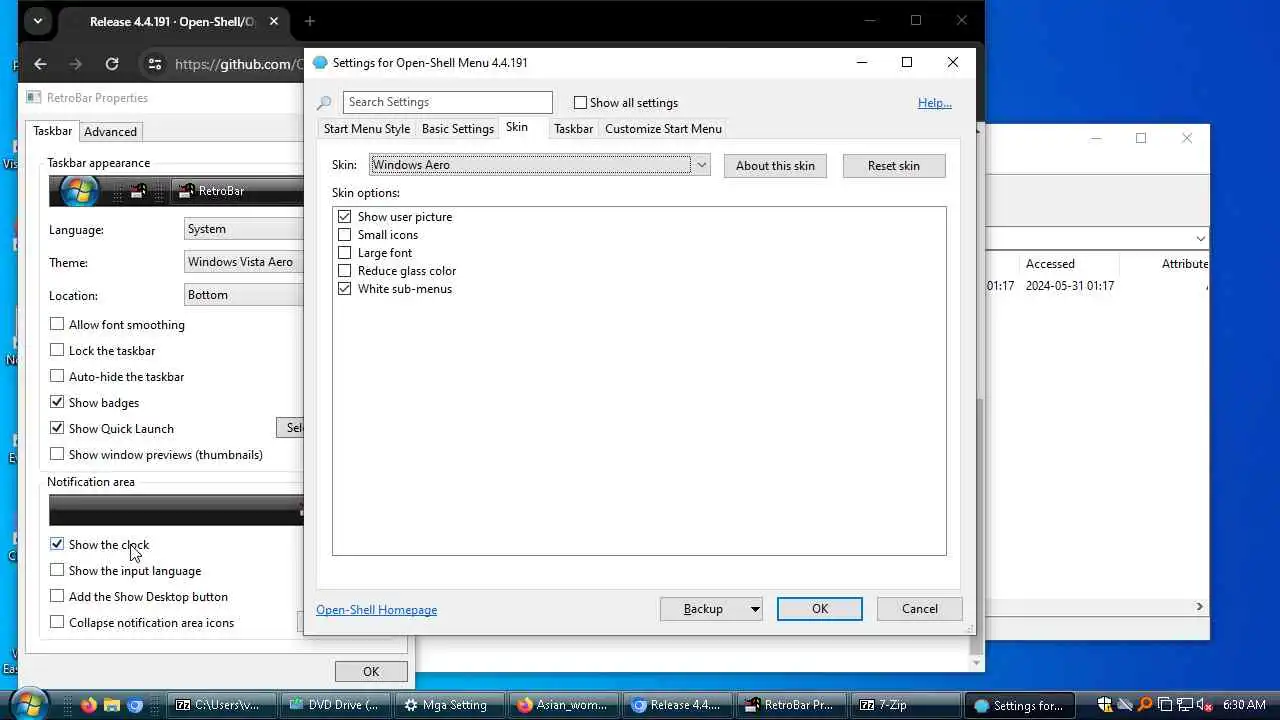Screen dimensions: 1280x720
Task: Click About this skin button
Action: click(x=775, y=166)
